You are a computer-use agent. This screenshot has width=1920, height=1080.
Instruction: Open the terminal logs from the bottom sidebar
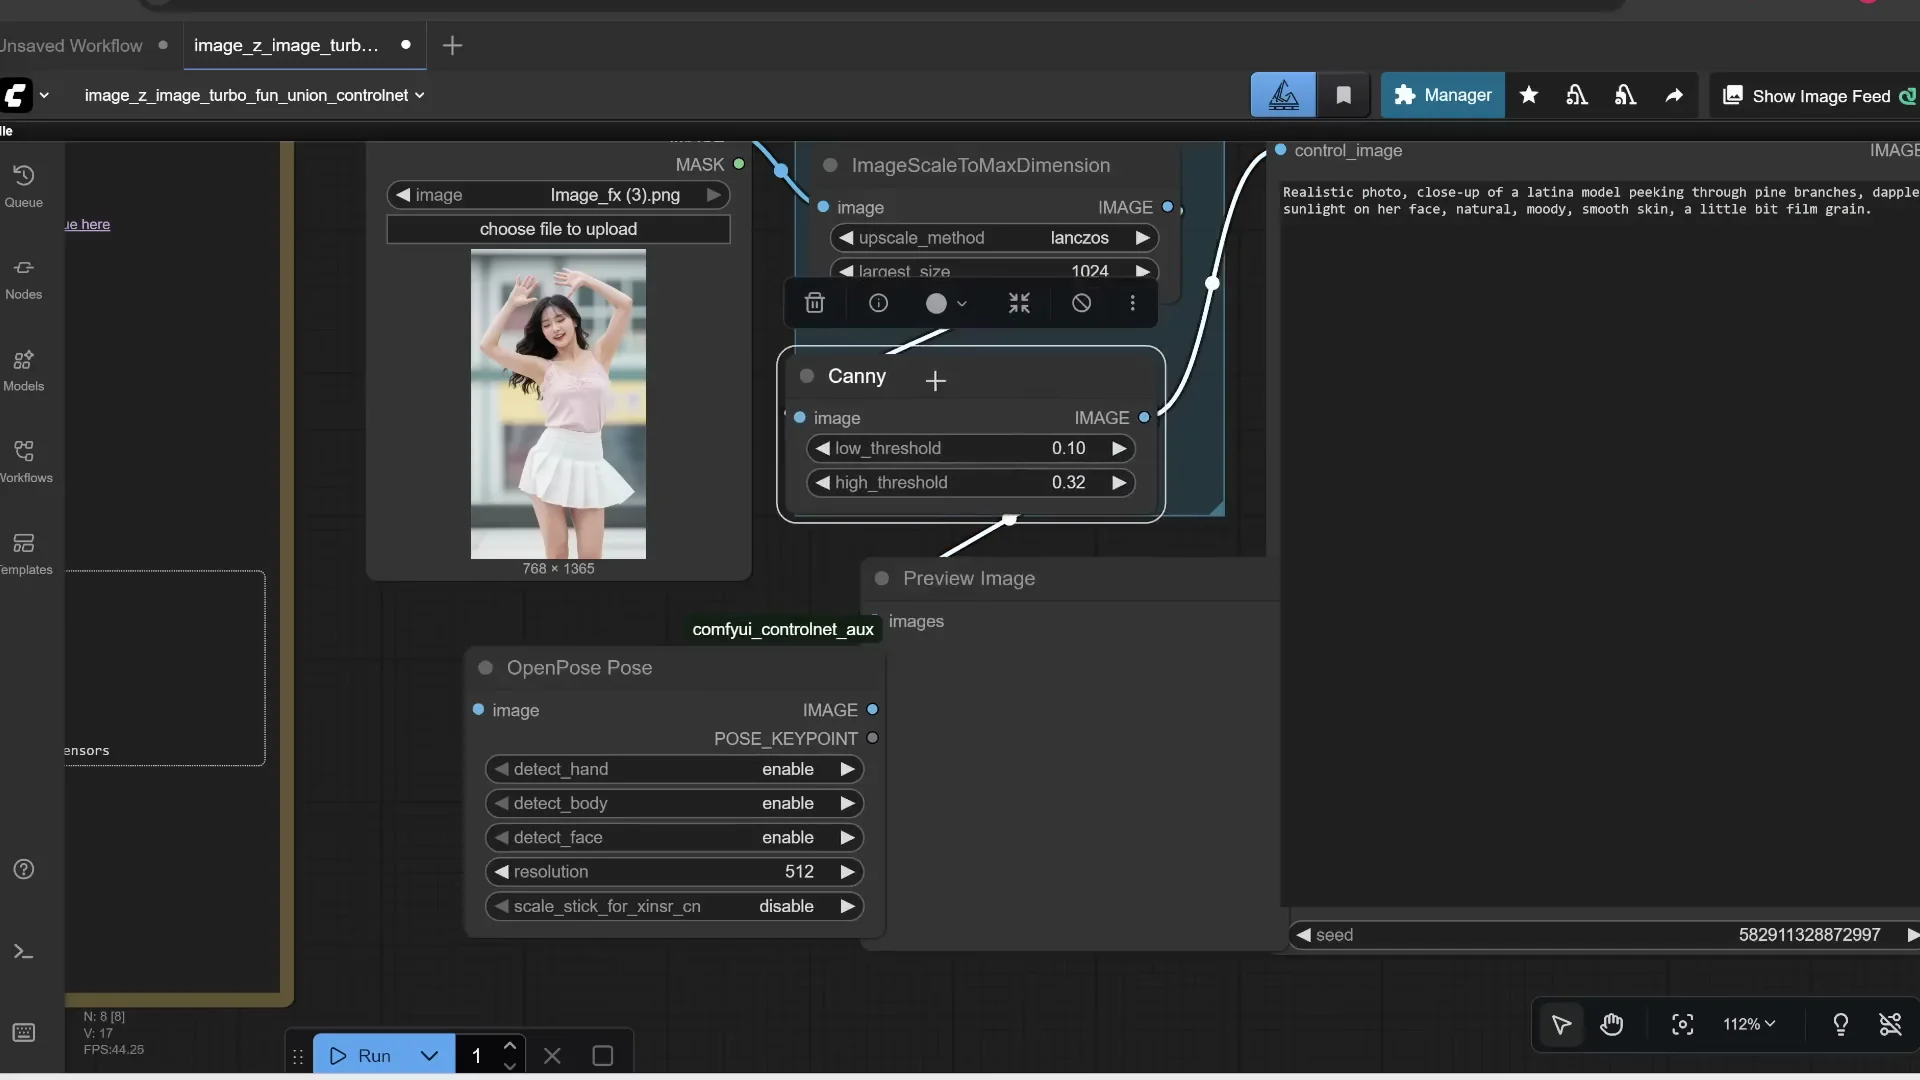23,951
